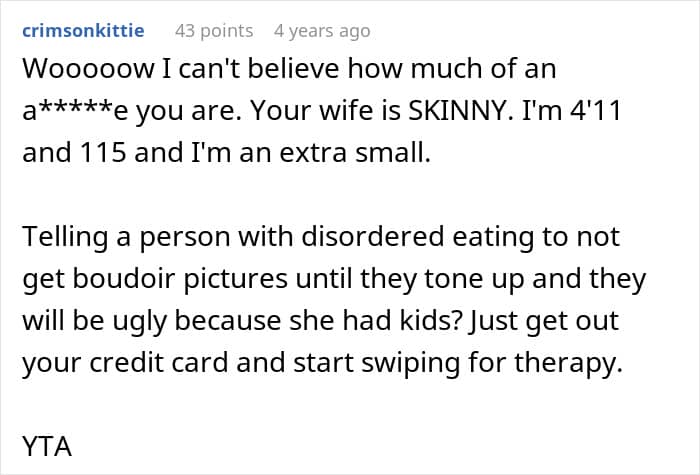Click the censored word 'a*****e'
700x475 pixels.
pyautogui.click(x=75, y=111)
